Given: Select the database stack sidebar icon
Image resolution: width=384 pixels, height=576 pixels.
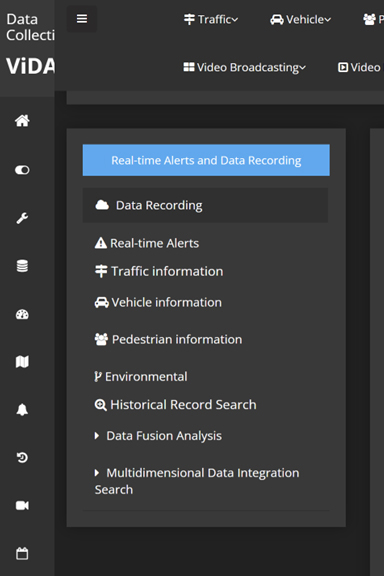Looking at the screenshot, I should (22, 266).
